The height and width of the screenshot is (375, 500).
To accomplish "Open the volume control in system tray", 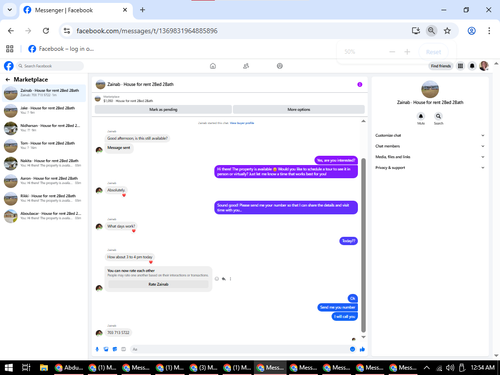I will pyautogui.click(x=450, y=368).
